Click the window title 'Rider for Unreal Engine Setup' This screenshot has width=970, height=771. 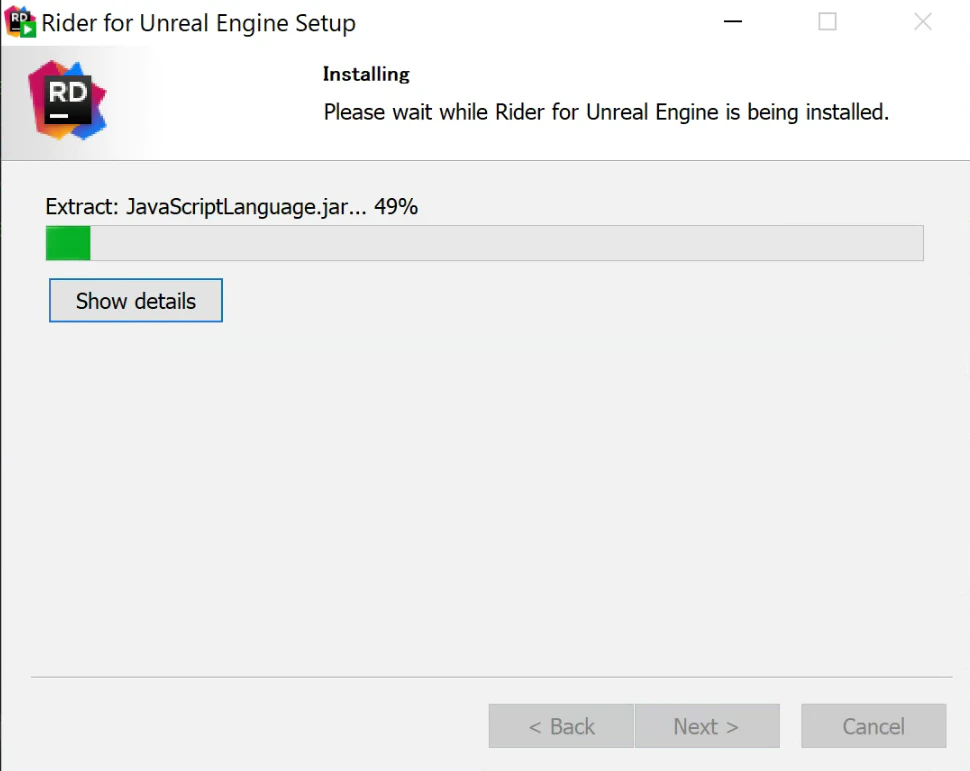click(x=199, y=24)
